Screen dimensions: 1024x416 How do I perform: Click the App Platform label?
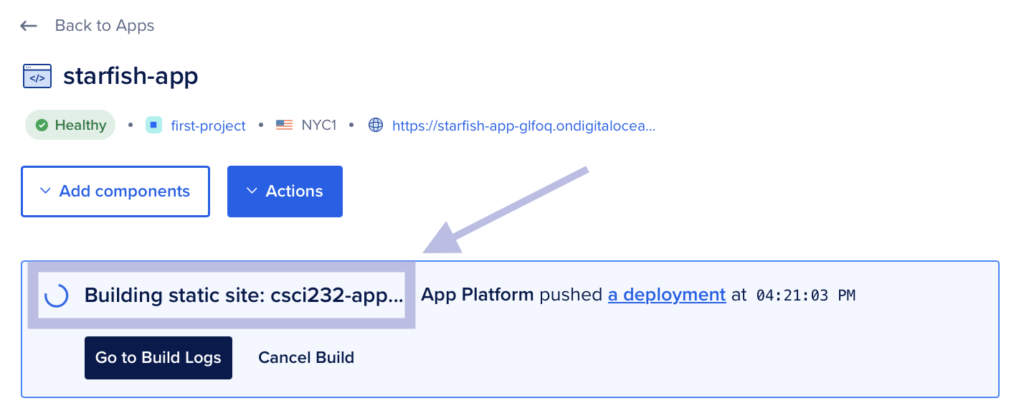click(477, 295)
